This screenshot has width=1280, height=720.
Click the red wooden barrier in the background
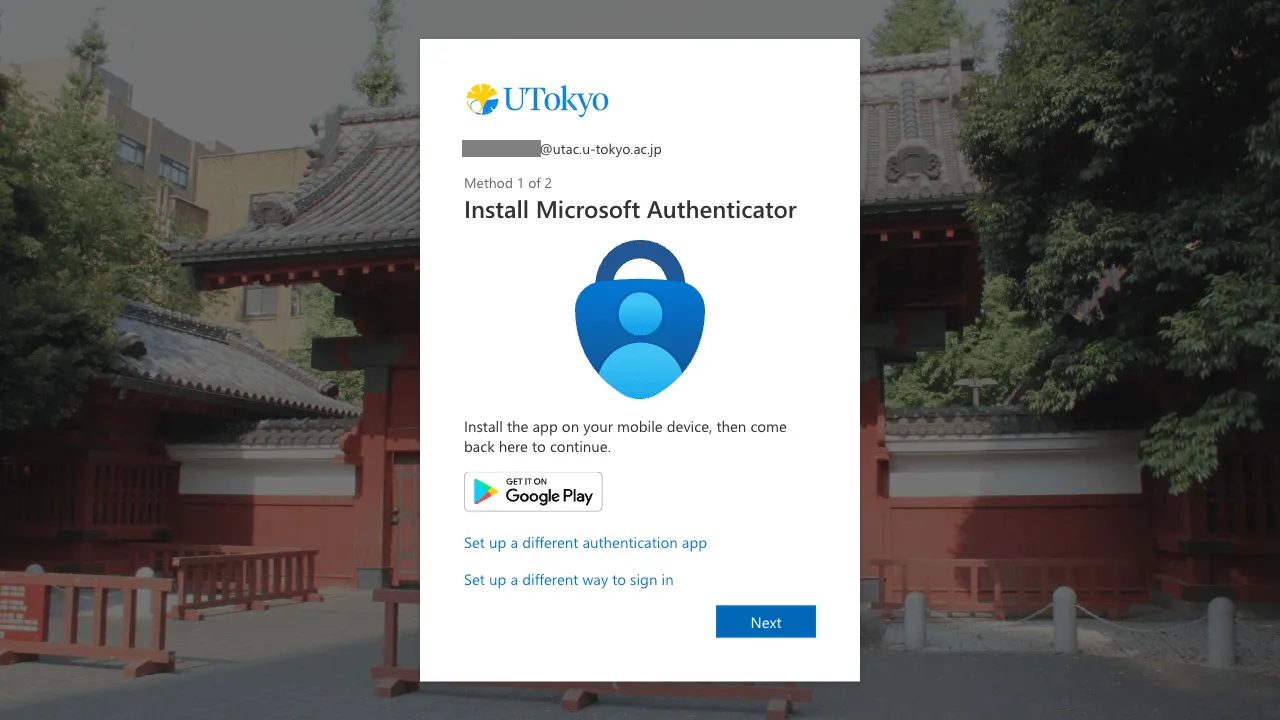tap(85, 620)
